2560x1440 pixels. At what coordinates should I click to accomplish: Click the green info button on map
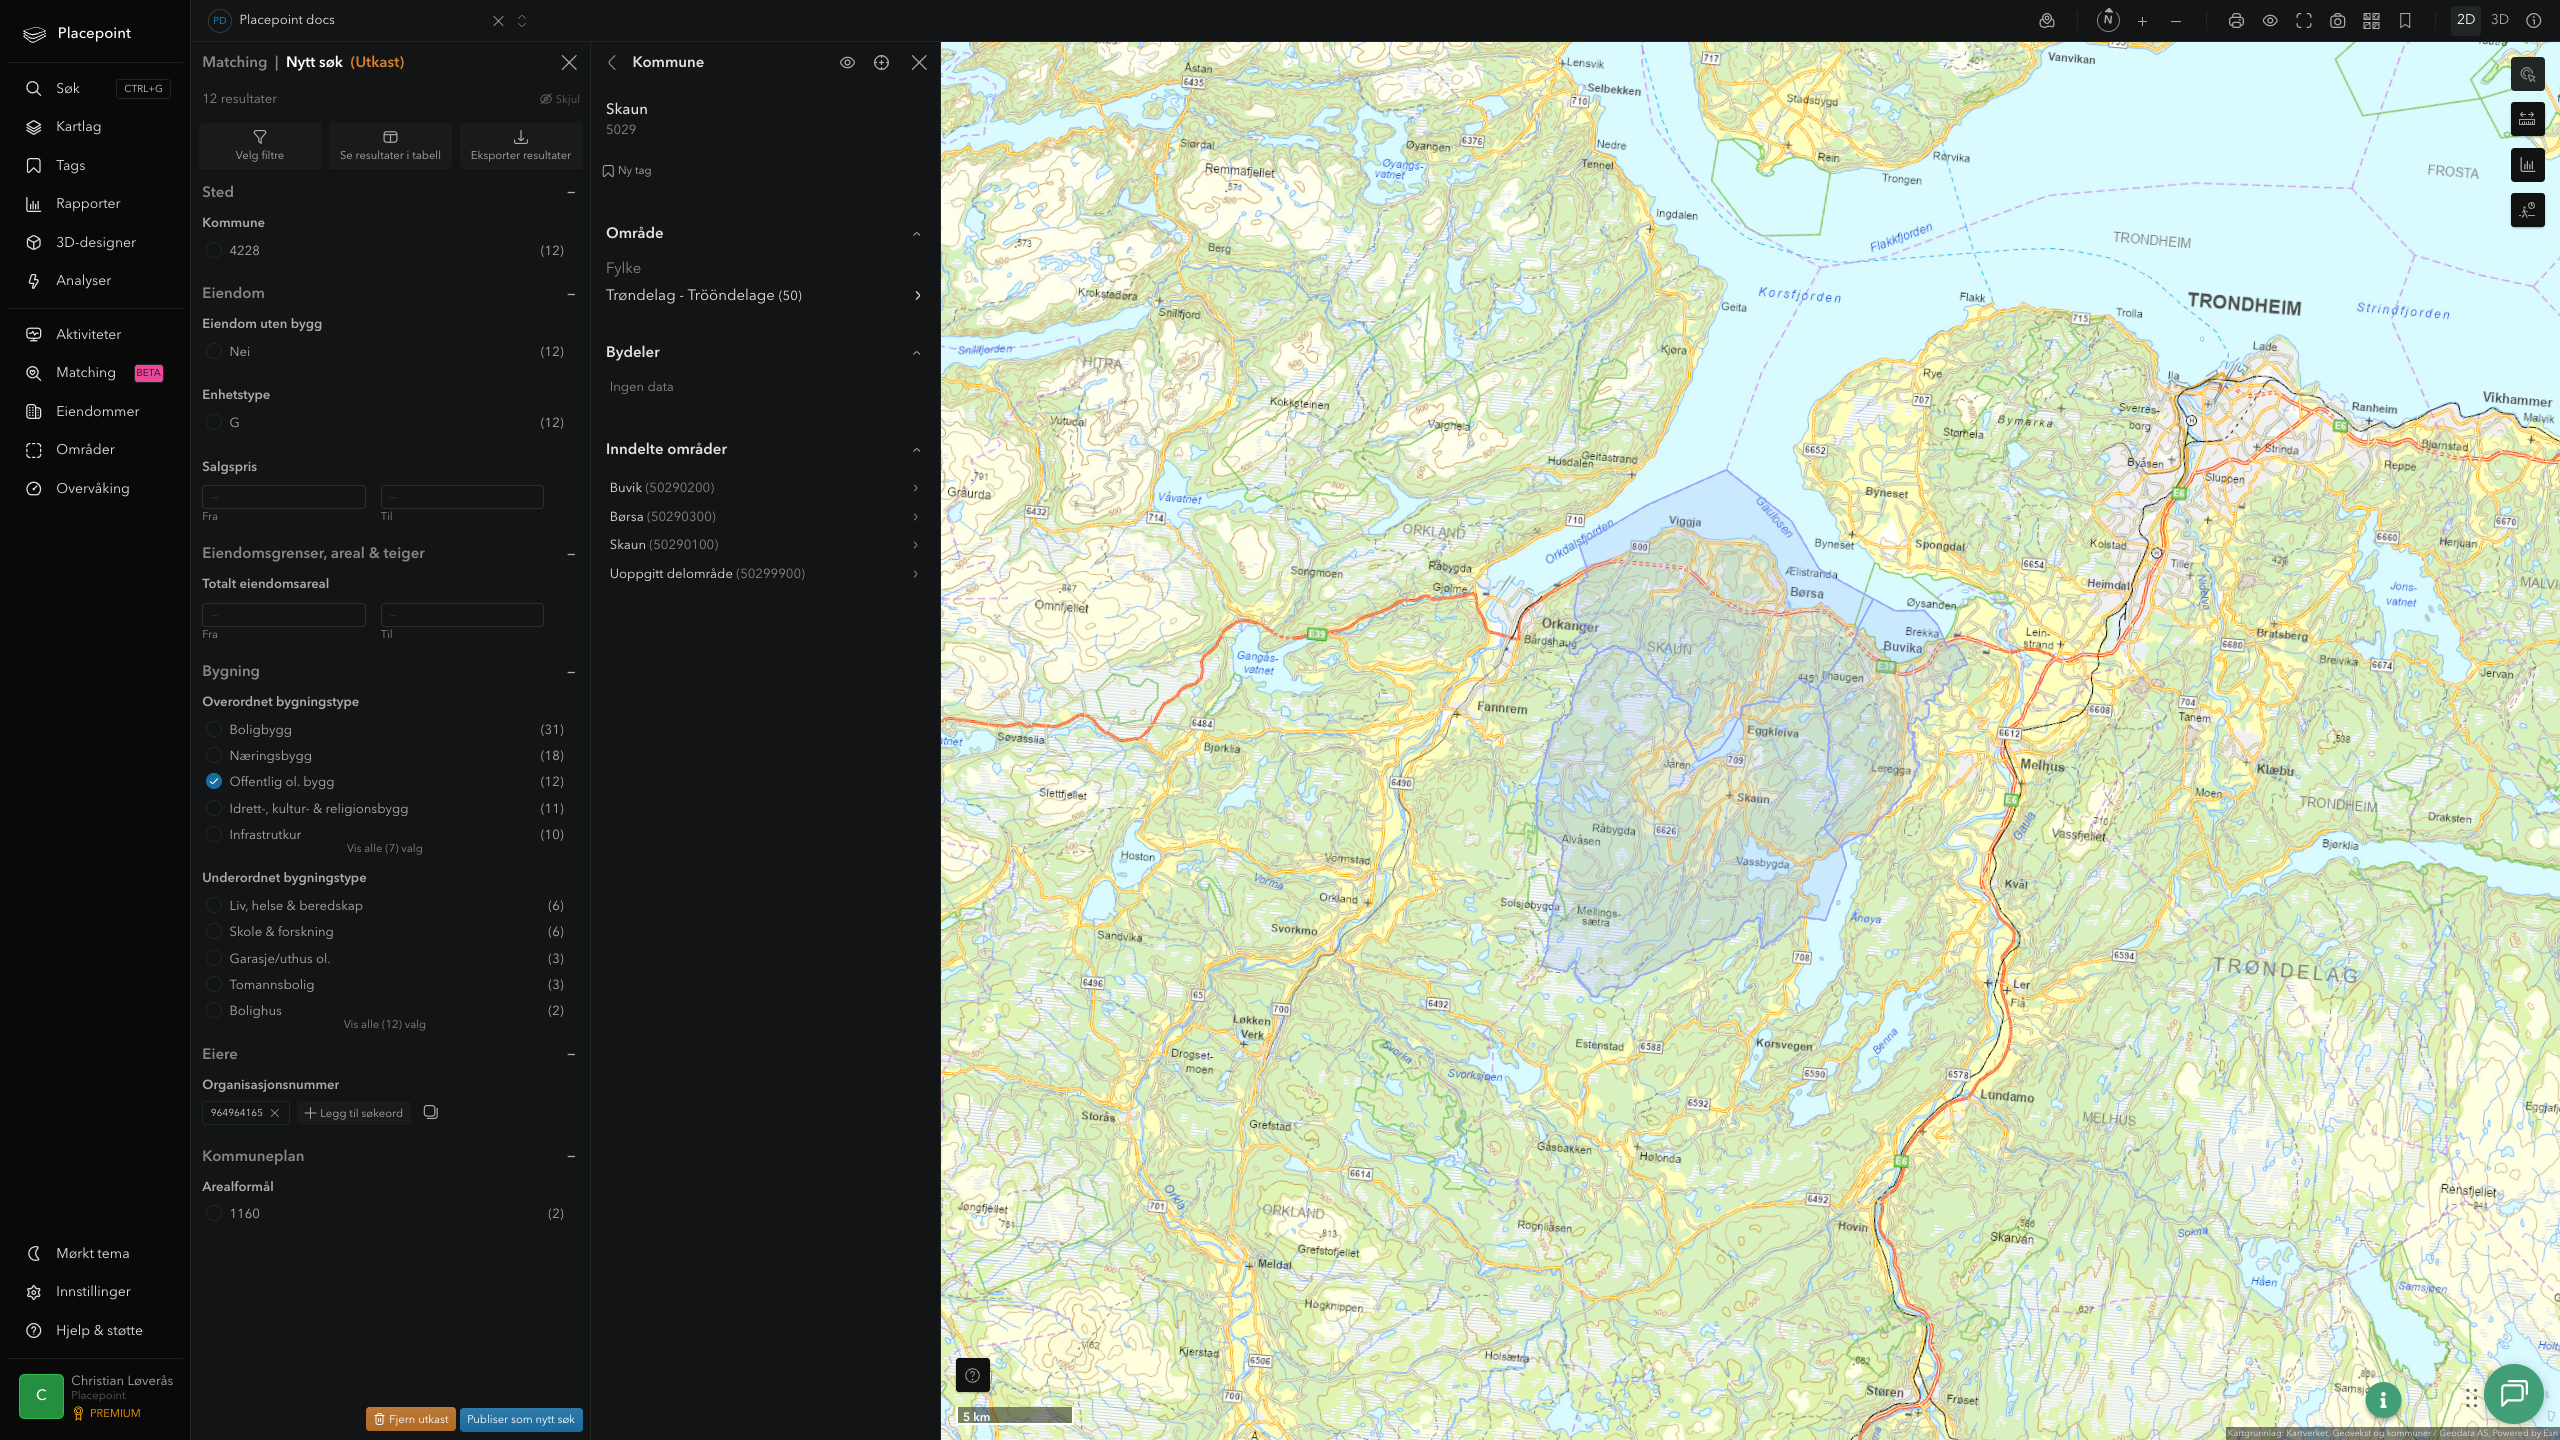coord(2383,1400)
